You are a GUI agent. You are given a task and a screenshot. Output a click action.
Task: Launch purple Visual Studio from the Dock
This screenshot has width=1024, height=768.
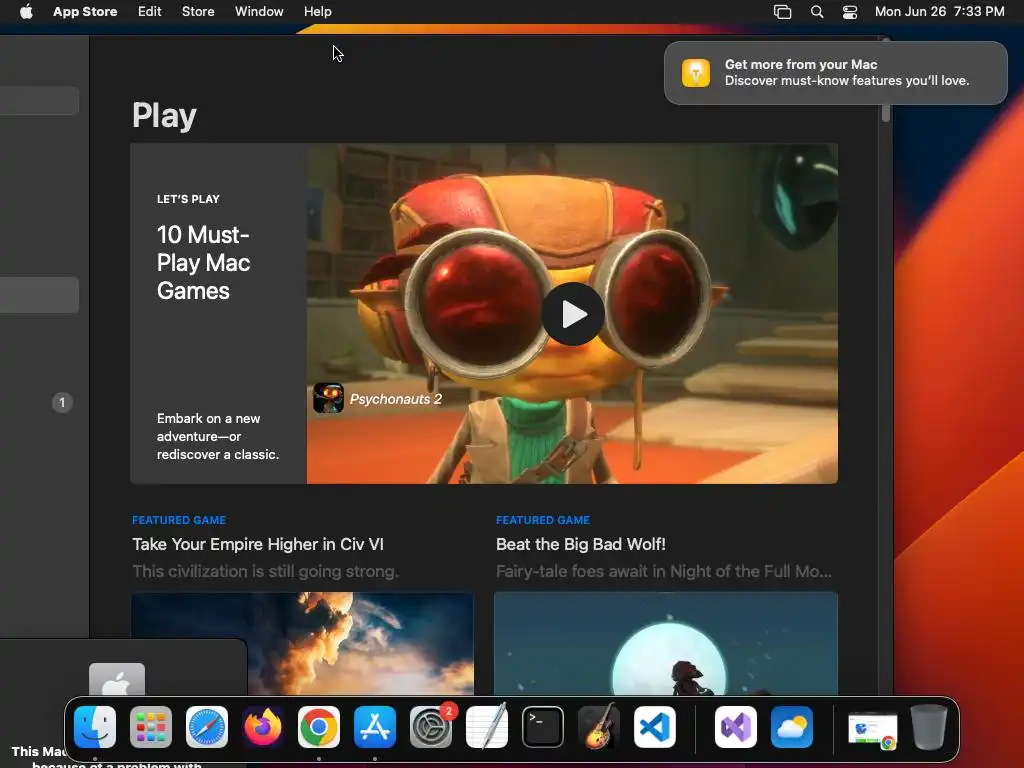[736, 727]
